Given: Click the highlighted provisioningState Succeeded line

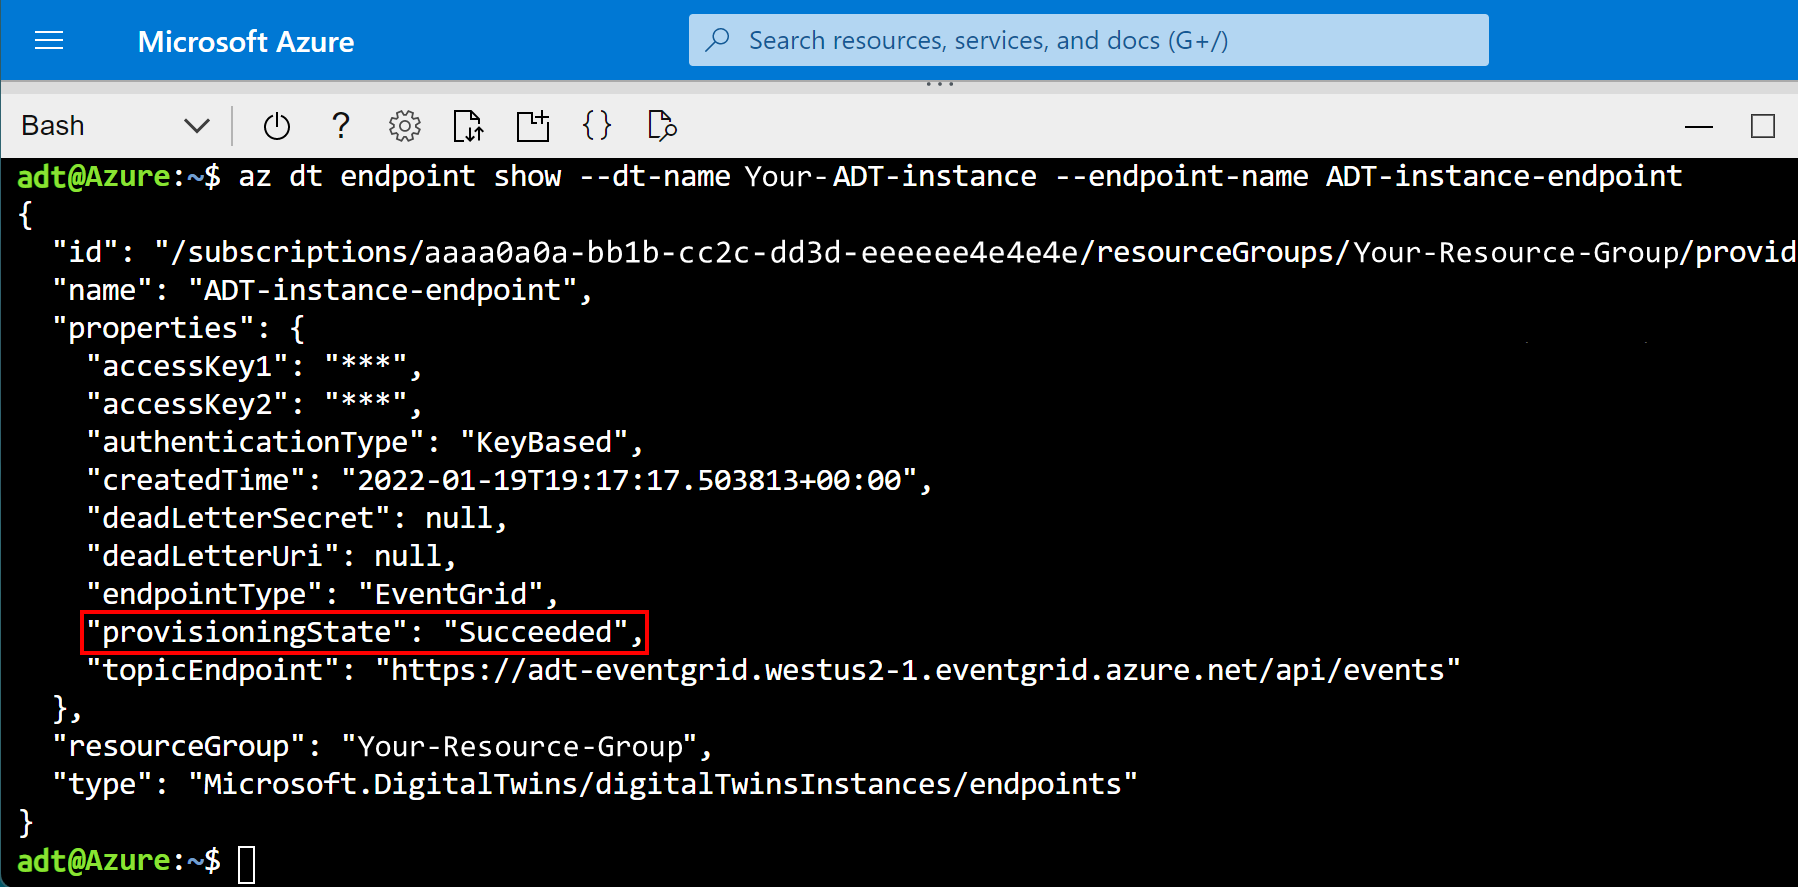Looking at the screenshot, I should click(364, 632).
